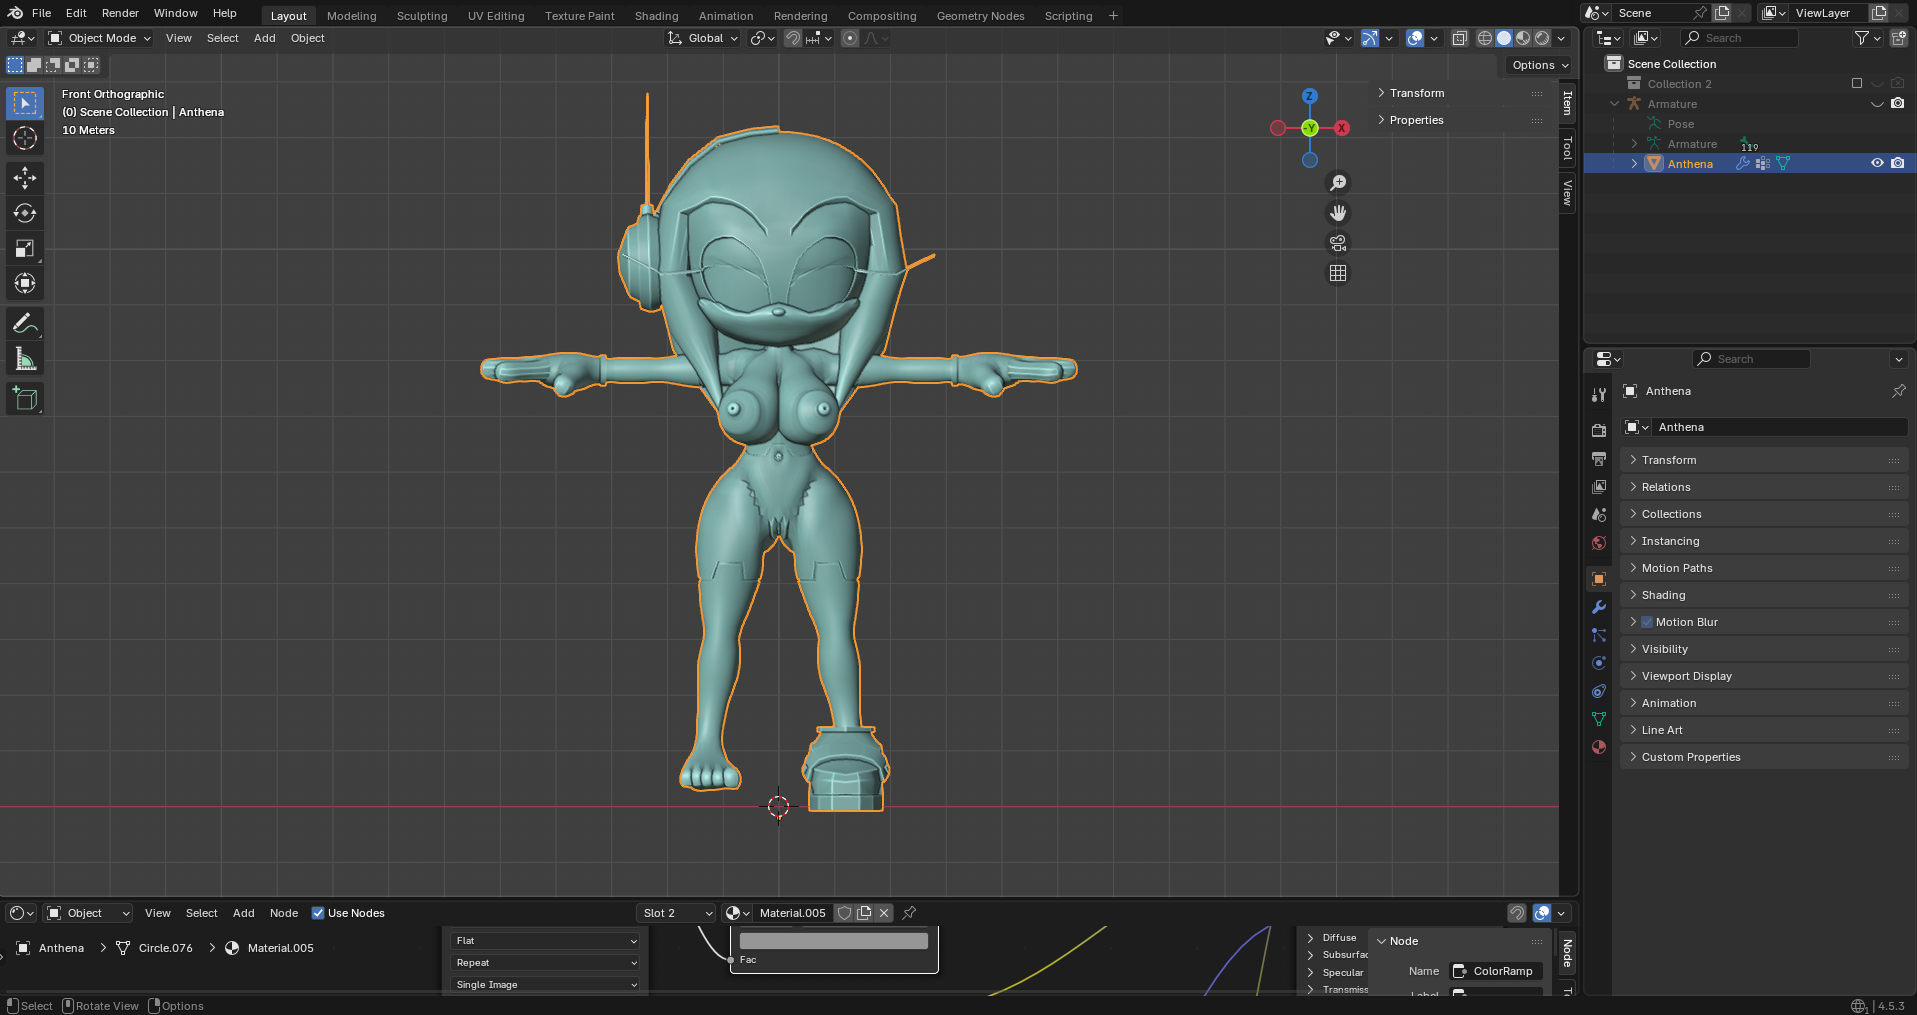Open the Material properties tab

(x=1599, y=747)
